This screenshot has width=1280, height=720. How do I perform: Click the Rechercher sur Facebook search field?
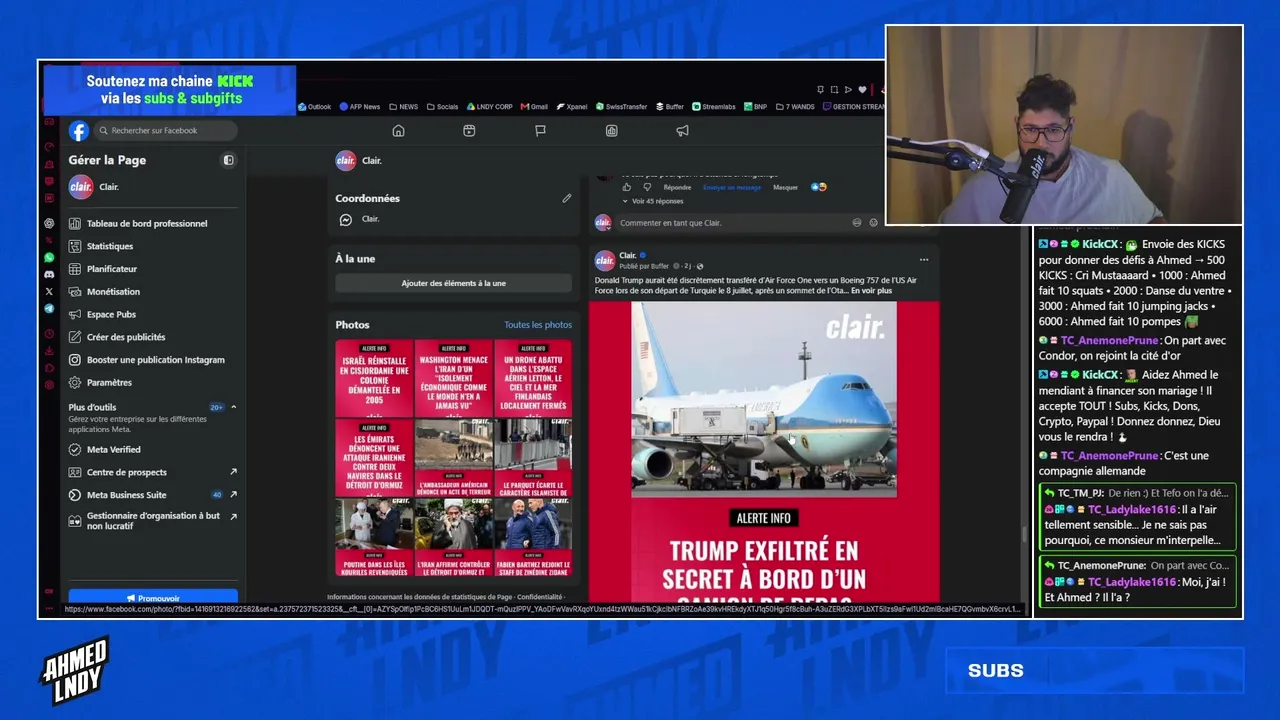pyautogui.click(x=165, y=131)
